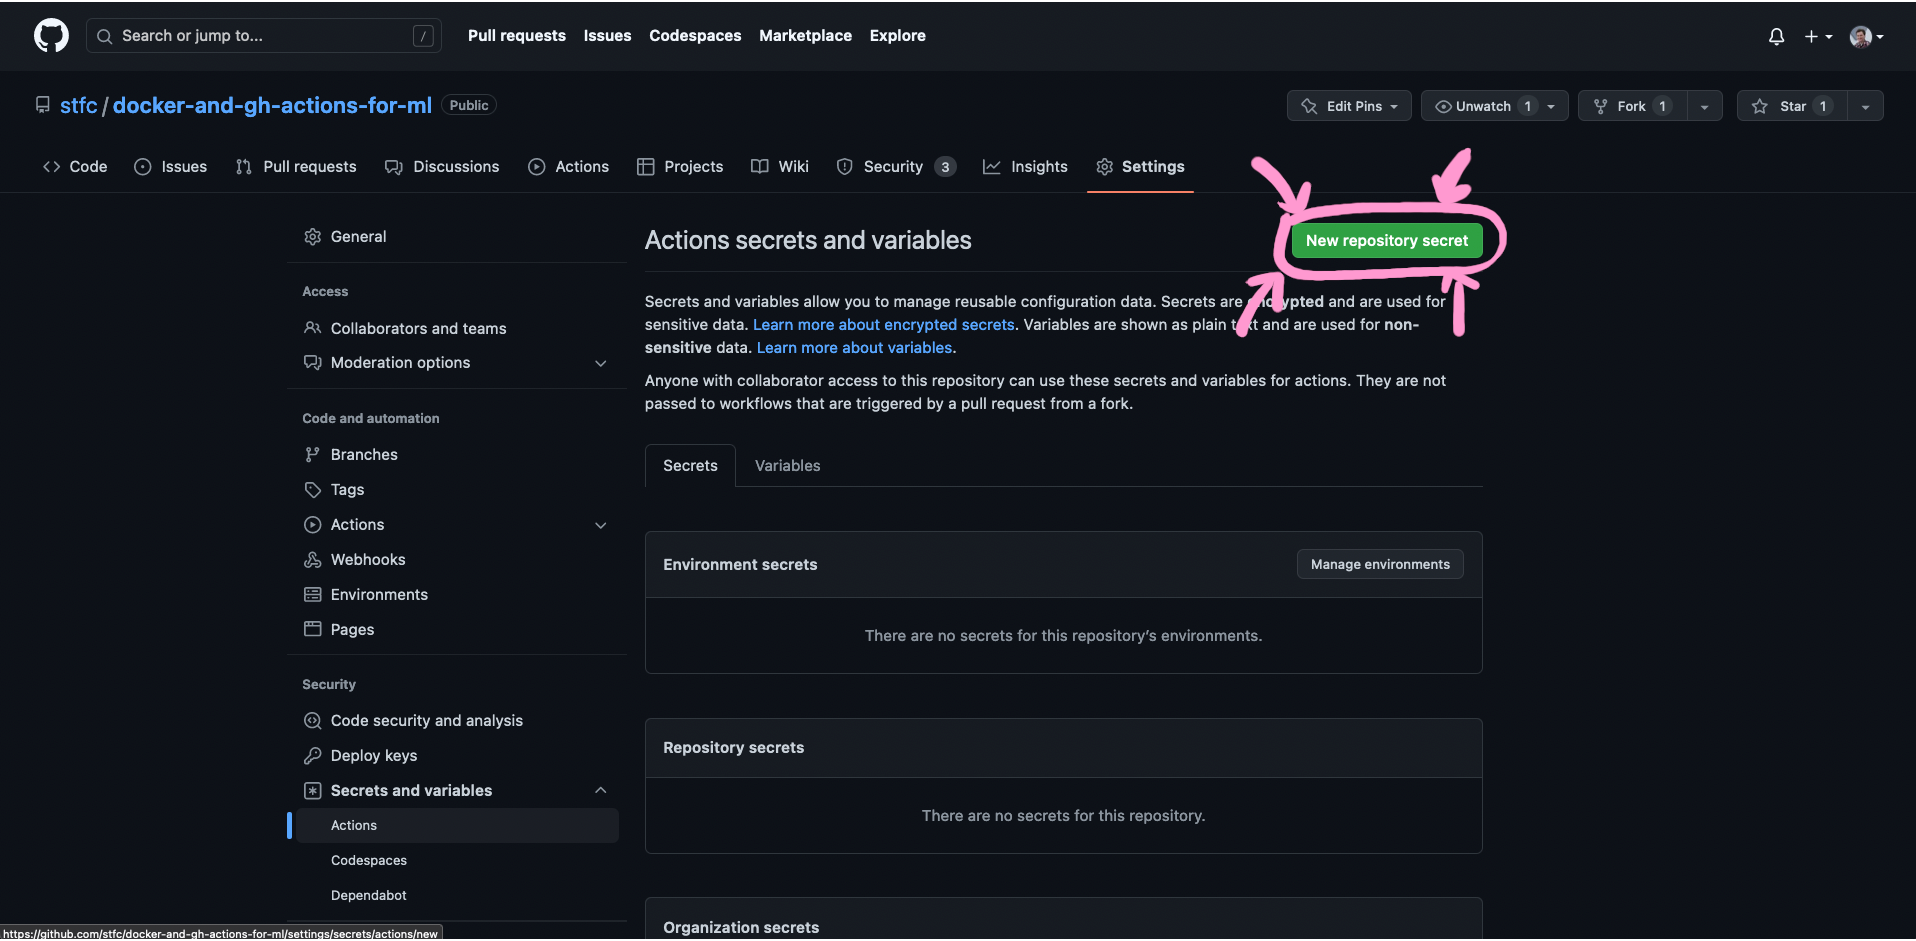1916x941 pixels.
Task: Click the Fork icon on the repo
Action: click(1603, 105)
